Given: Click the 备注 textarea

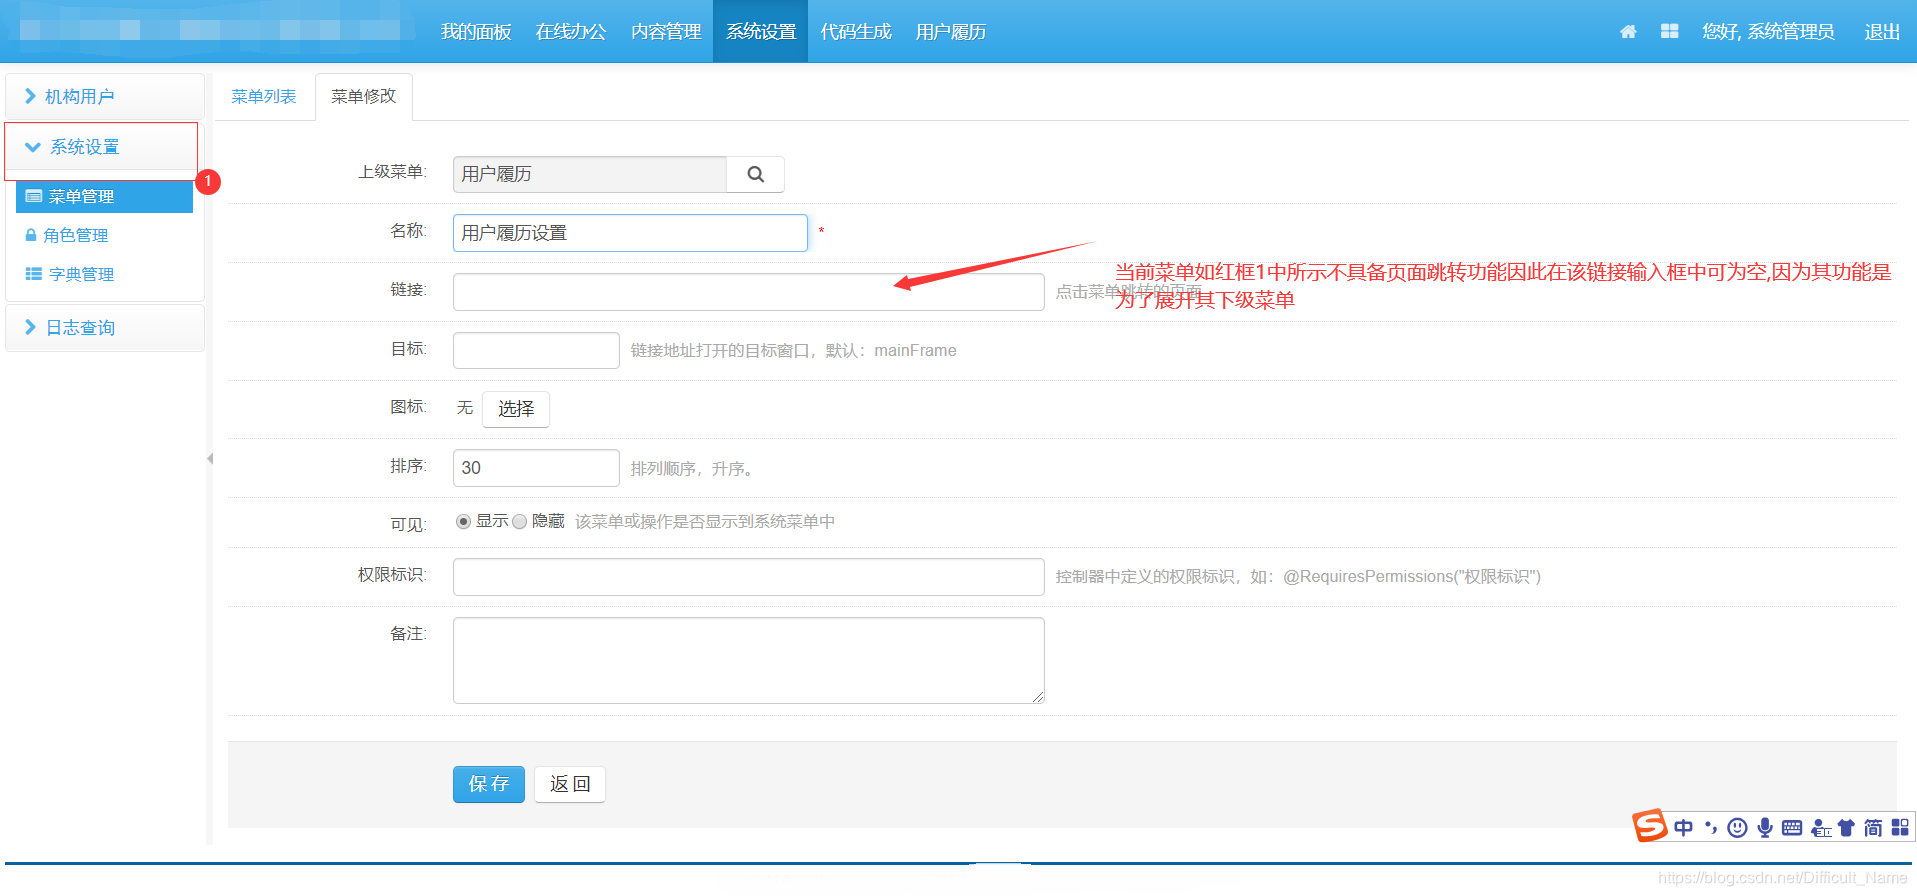Looking at the screenshot, I should point(749,660).
